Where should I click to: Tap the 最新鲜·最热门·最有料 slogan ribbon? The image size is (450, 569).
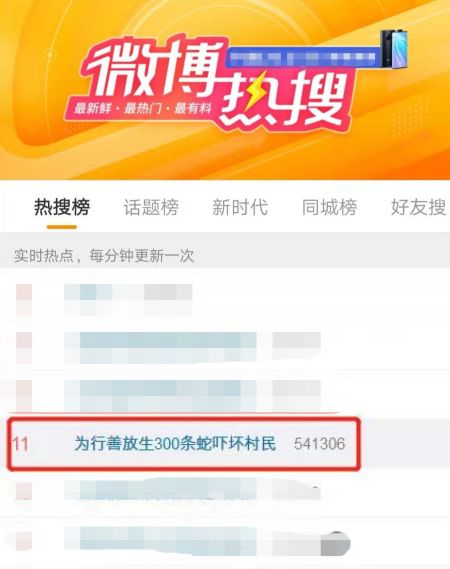click(x=143, y=108)
